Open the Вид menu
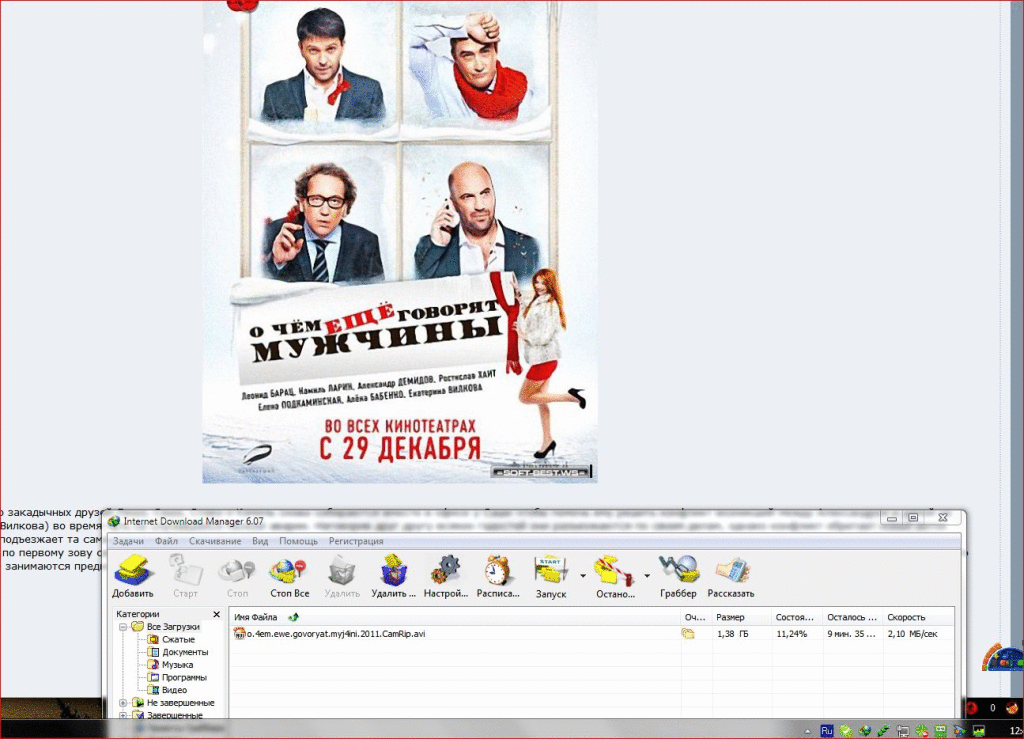Image resolution: width=1024 pixels, height=739 pixels. point(260,541)
